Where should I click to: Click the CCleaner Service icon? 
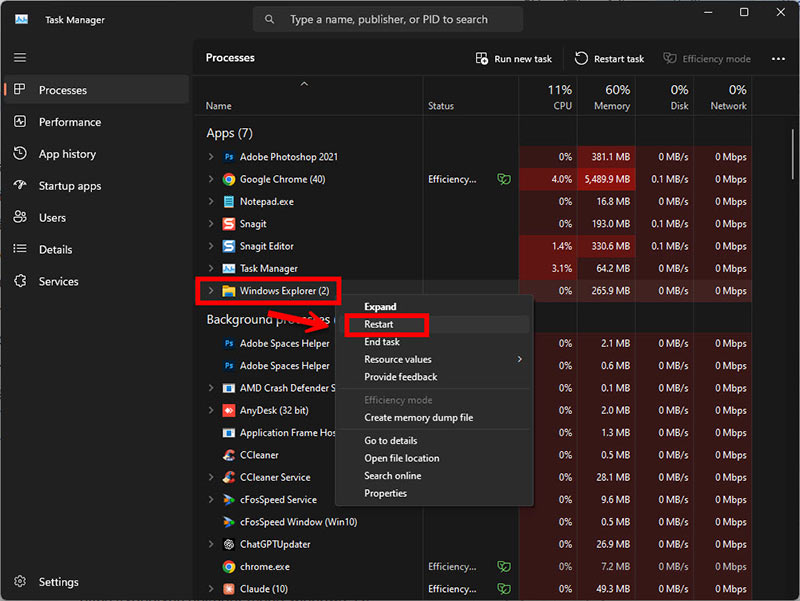(229, 477)
